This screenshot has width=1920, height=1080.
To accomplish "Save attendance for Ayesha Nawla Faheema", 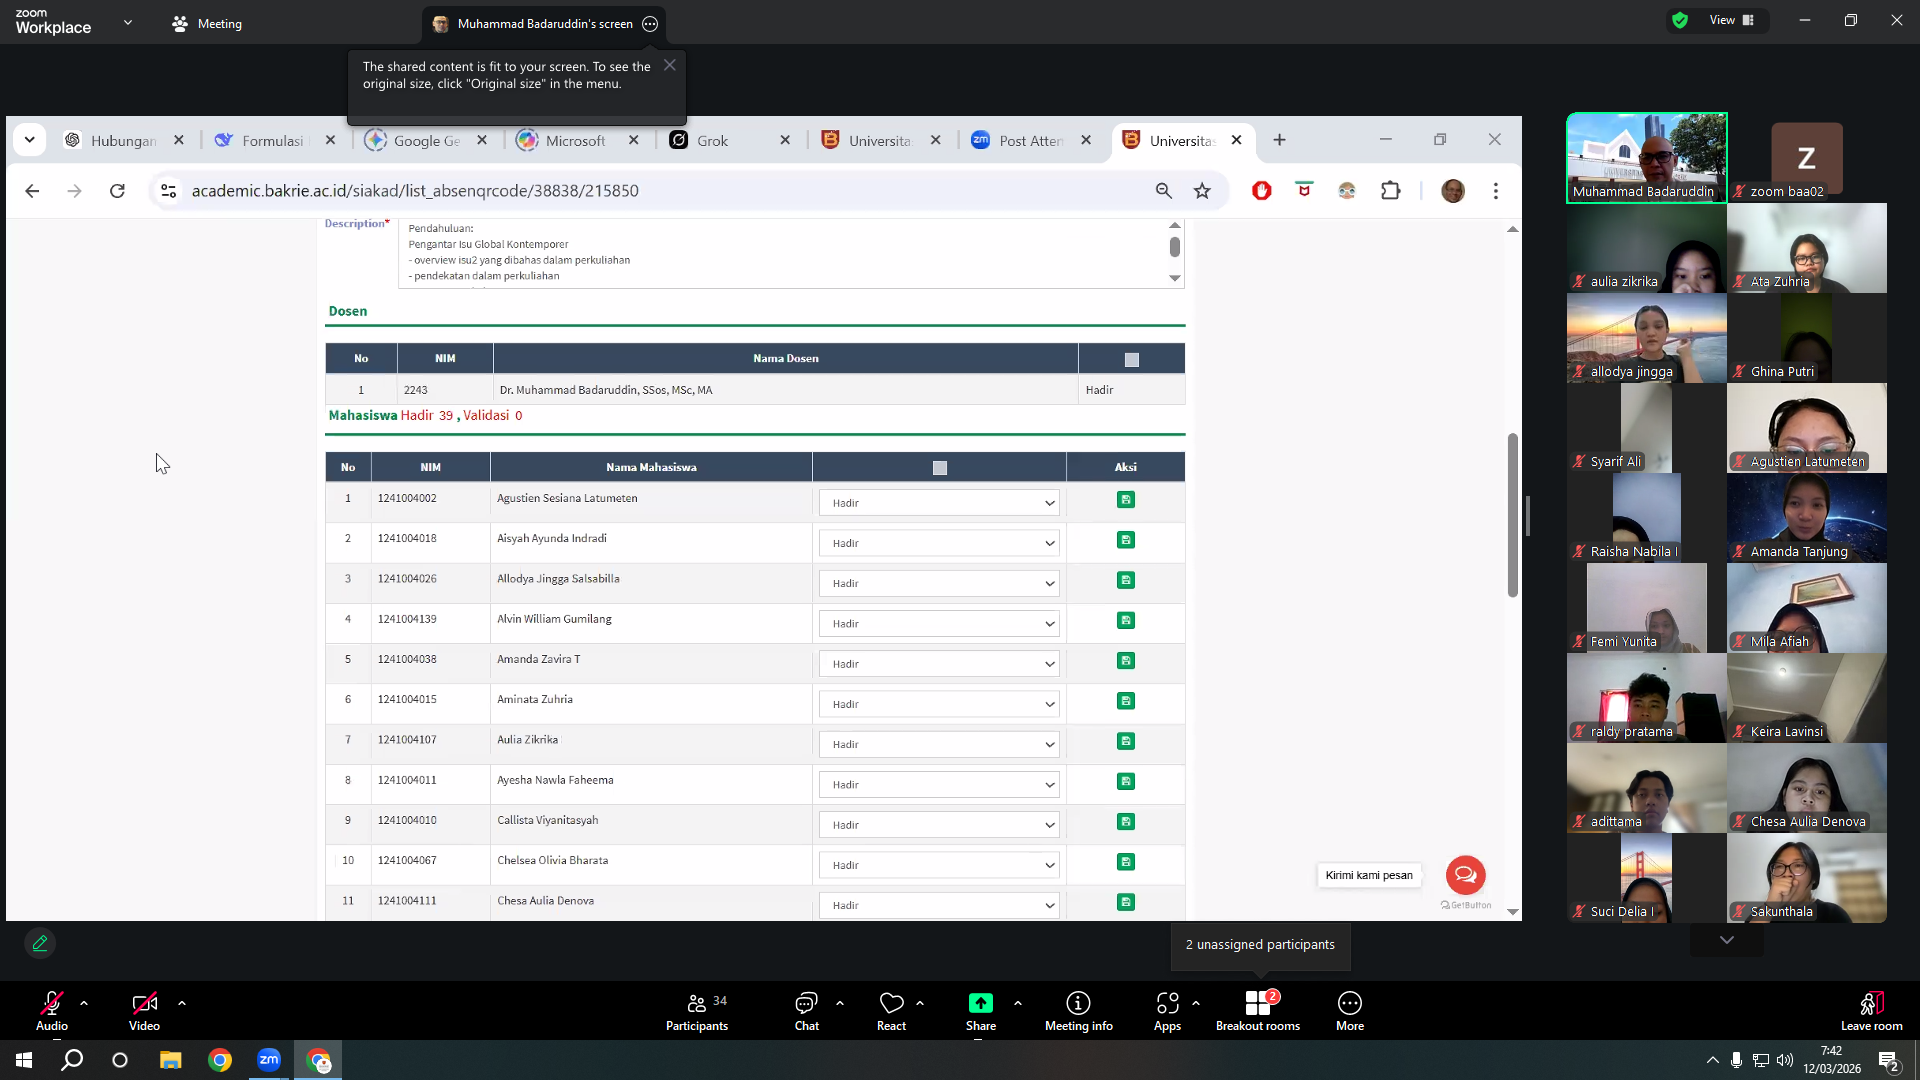I will pos(1126,781).
